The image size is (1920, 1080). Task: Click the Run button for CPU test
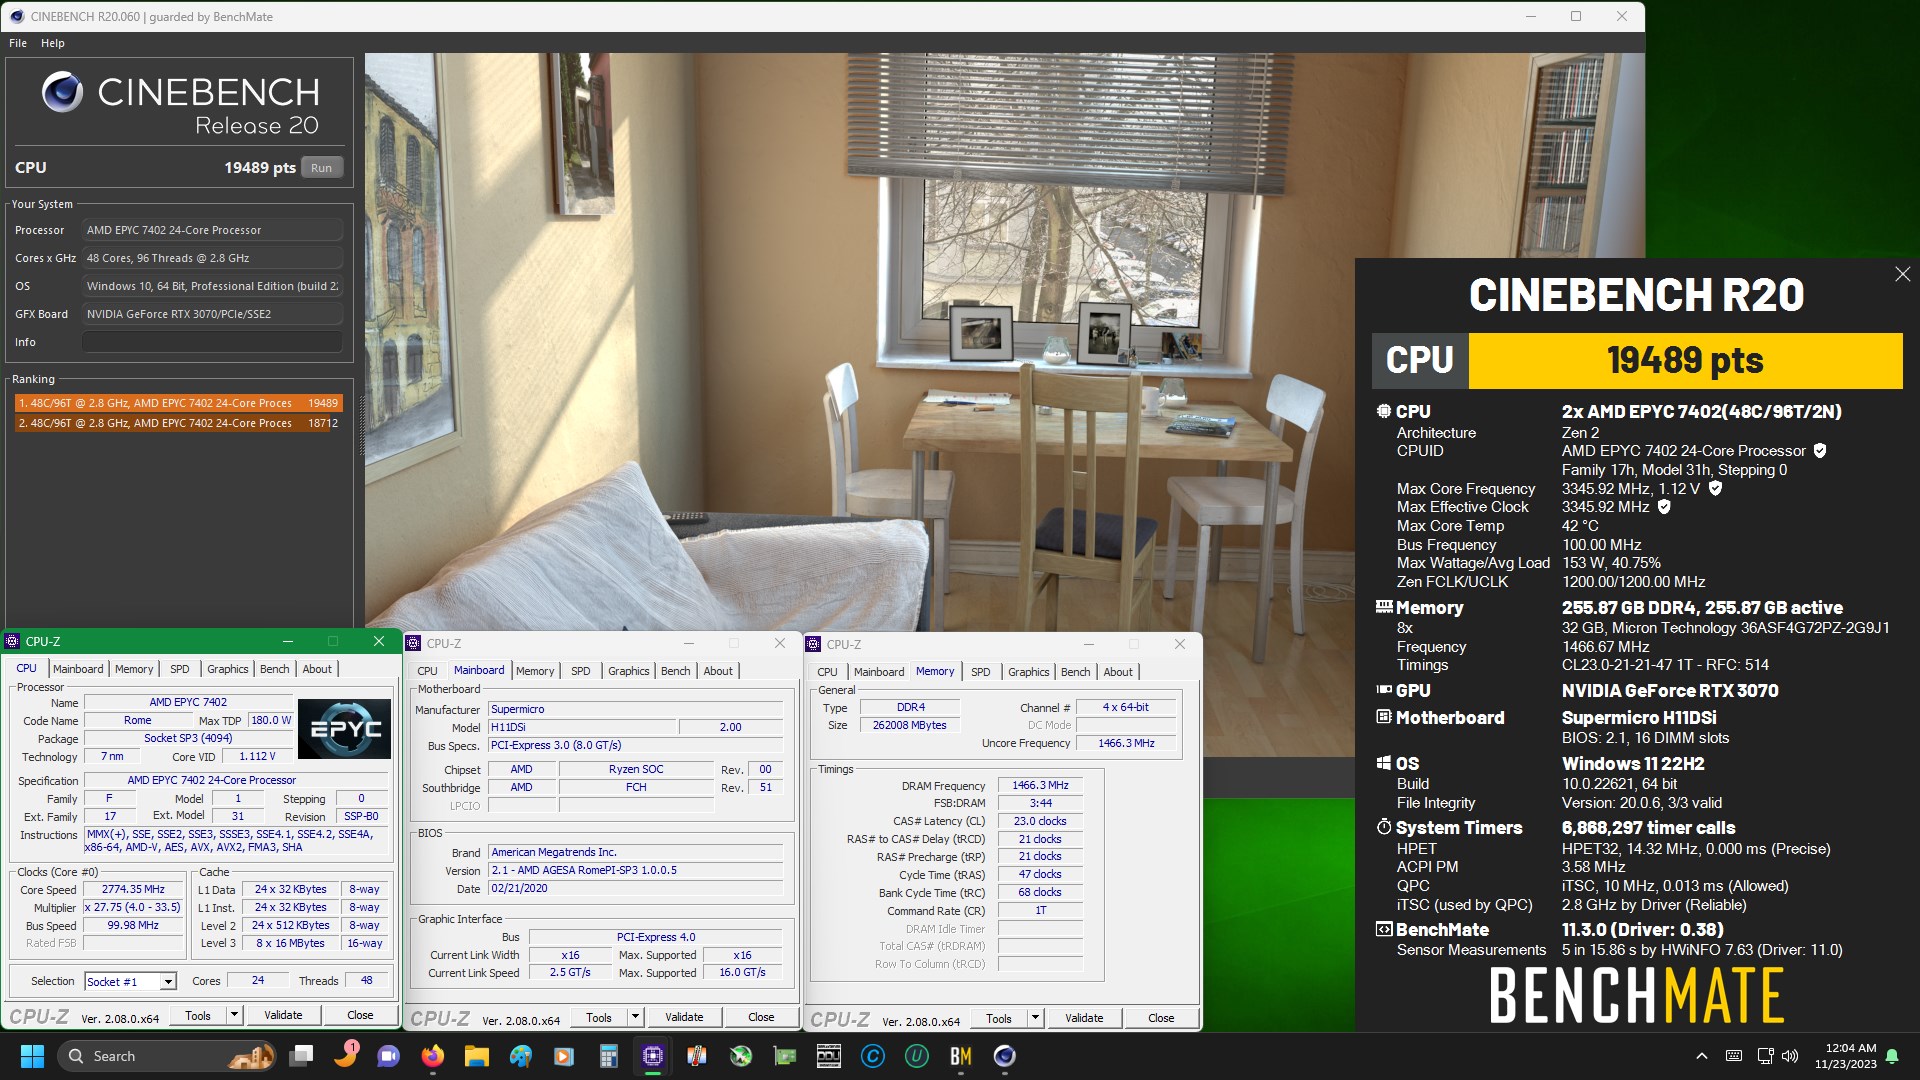(321, 168)
